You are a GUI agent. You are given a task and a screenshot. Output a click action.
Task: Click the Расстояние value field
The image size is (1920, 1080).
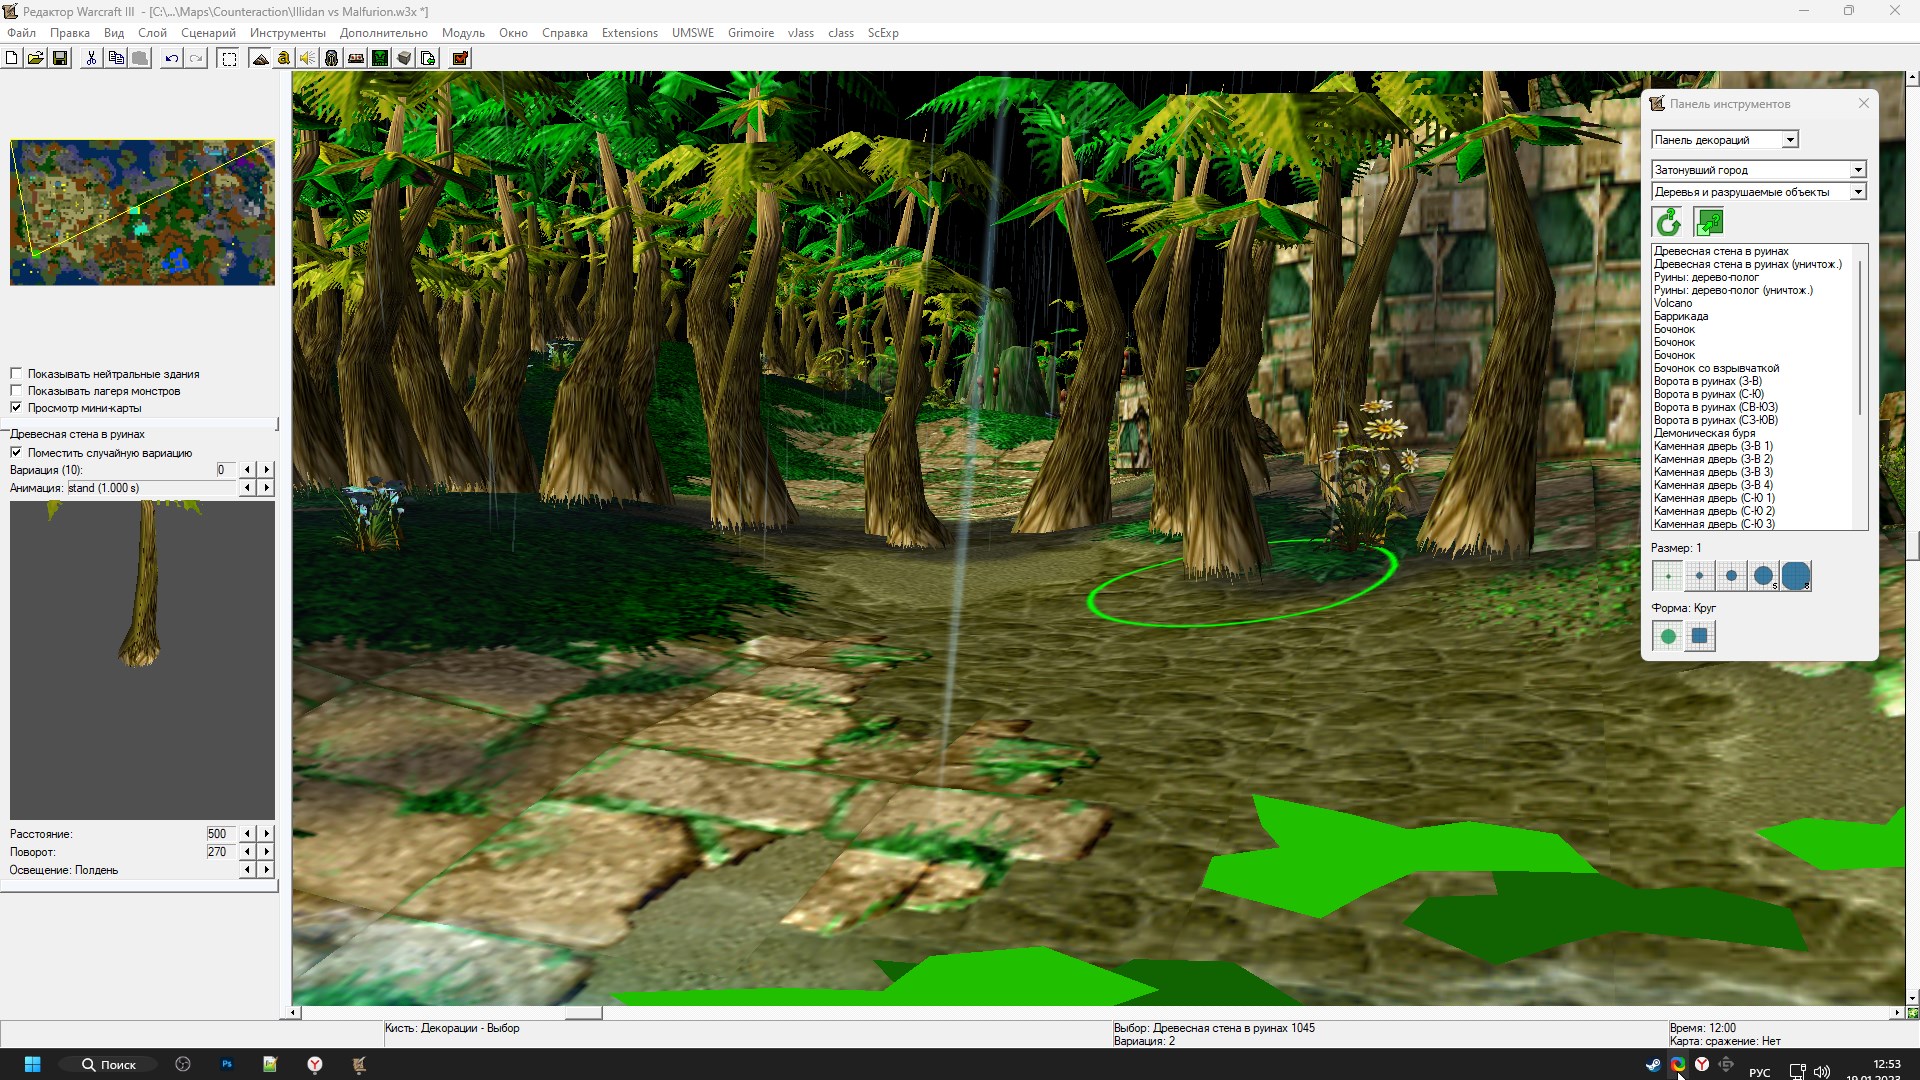[219, 834]
